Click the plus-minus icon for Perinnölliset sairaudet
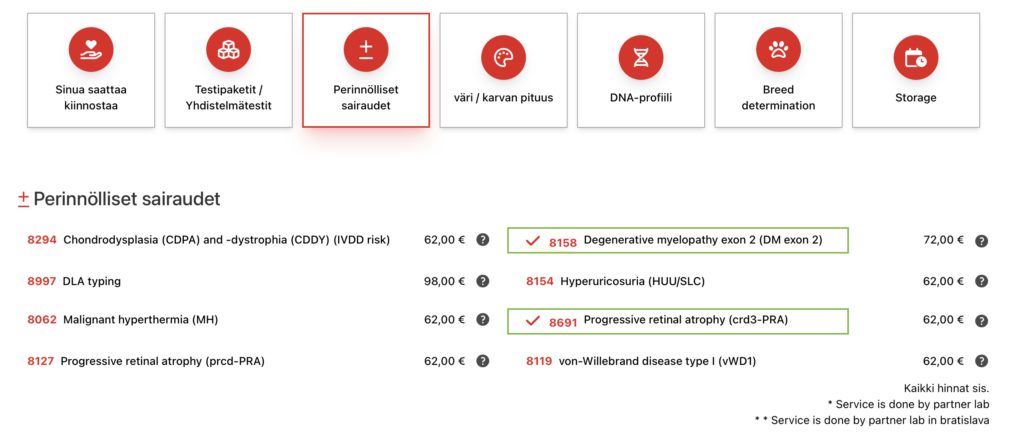The height and width of the screenshot is (432, 1024). click(x=365, y=46)
